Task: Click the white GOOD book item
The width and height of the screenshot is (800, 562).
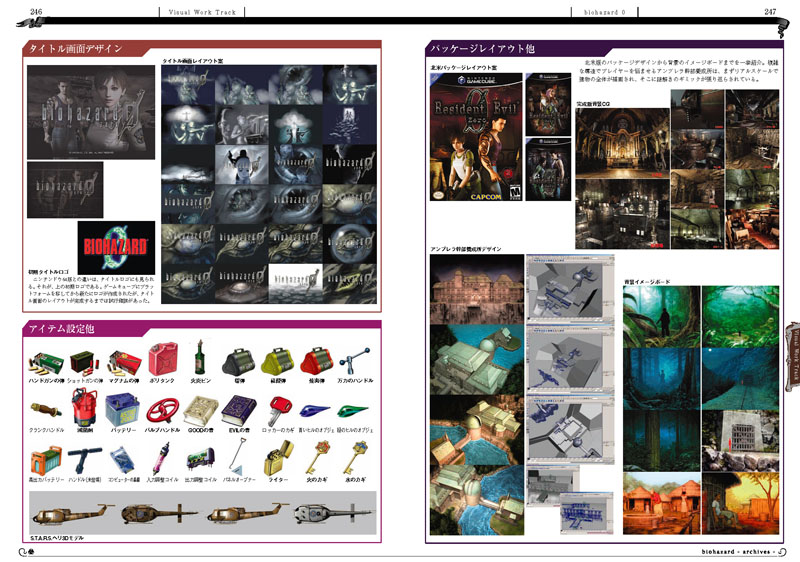Action: point(201,411)
